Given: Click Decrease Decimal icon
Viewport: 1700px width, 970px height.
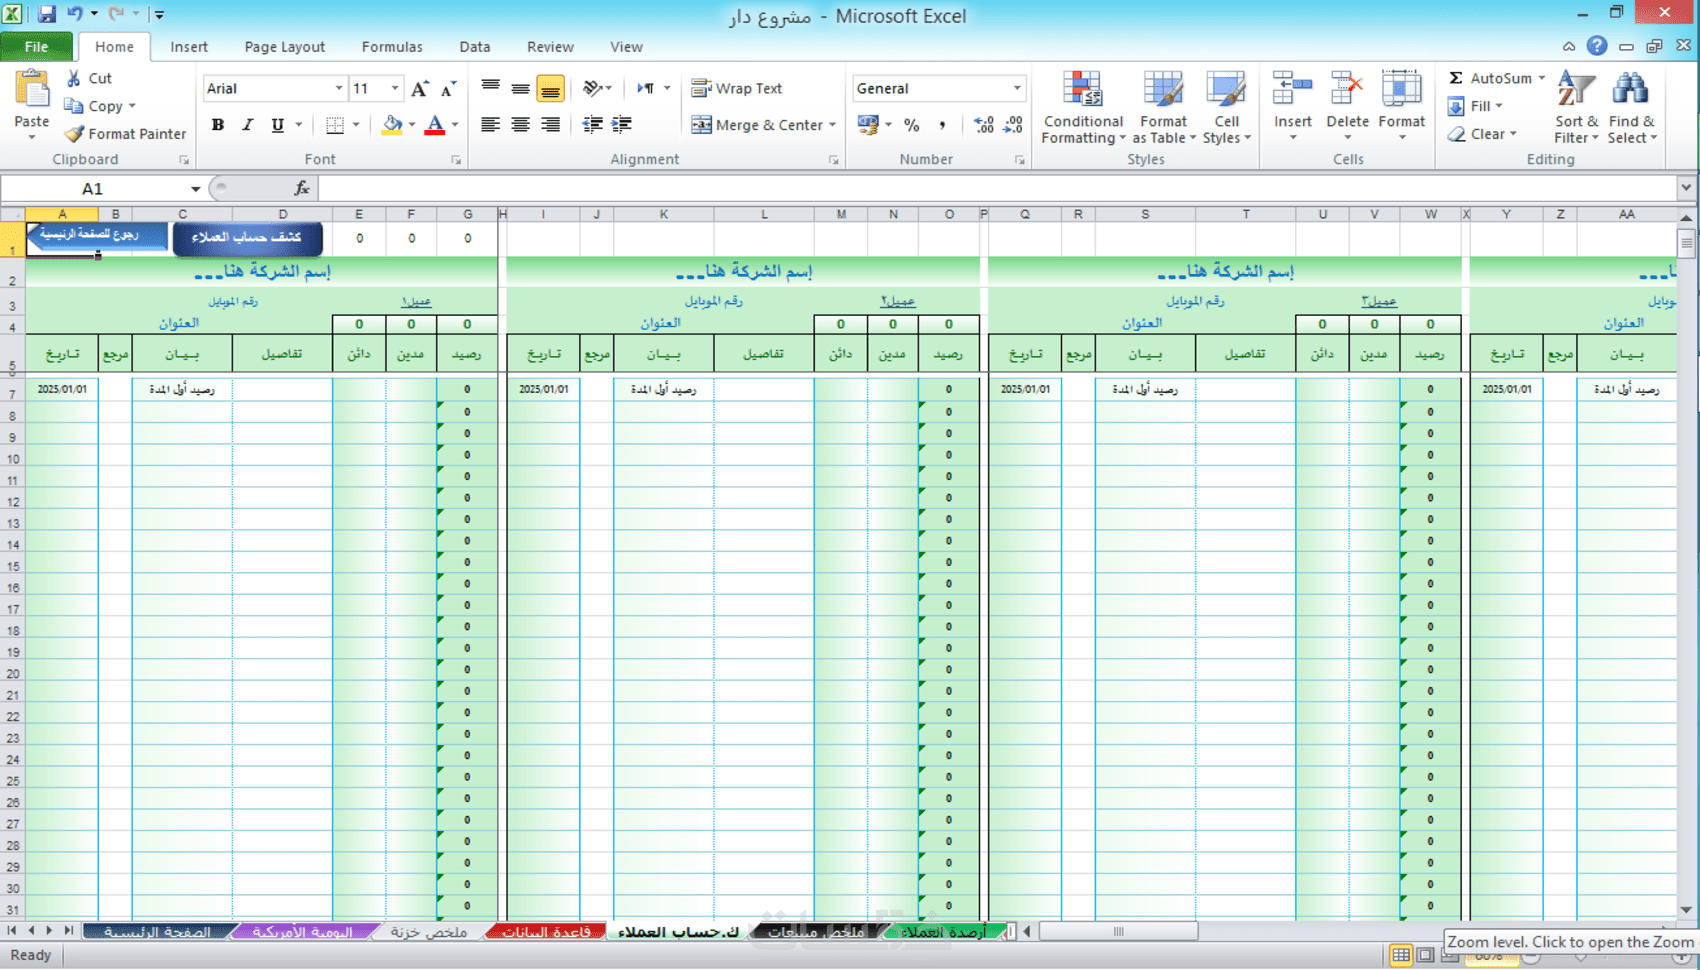Looking at the screenshot, I should (x=1013, y=125).
